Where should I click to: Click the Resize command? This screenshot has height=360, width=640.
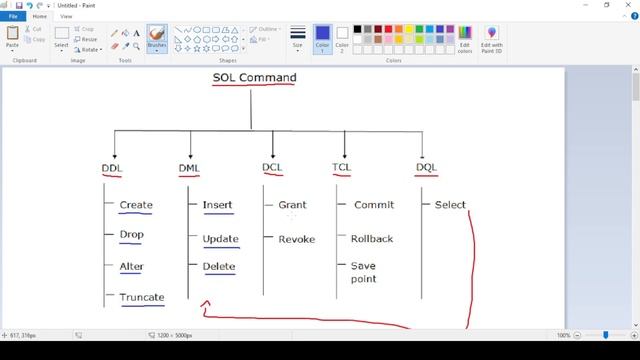click(86, 39)
